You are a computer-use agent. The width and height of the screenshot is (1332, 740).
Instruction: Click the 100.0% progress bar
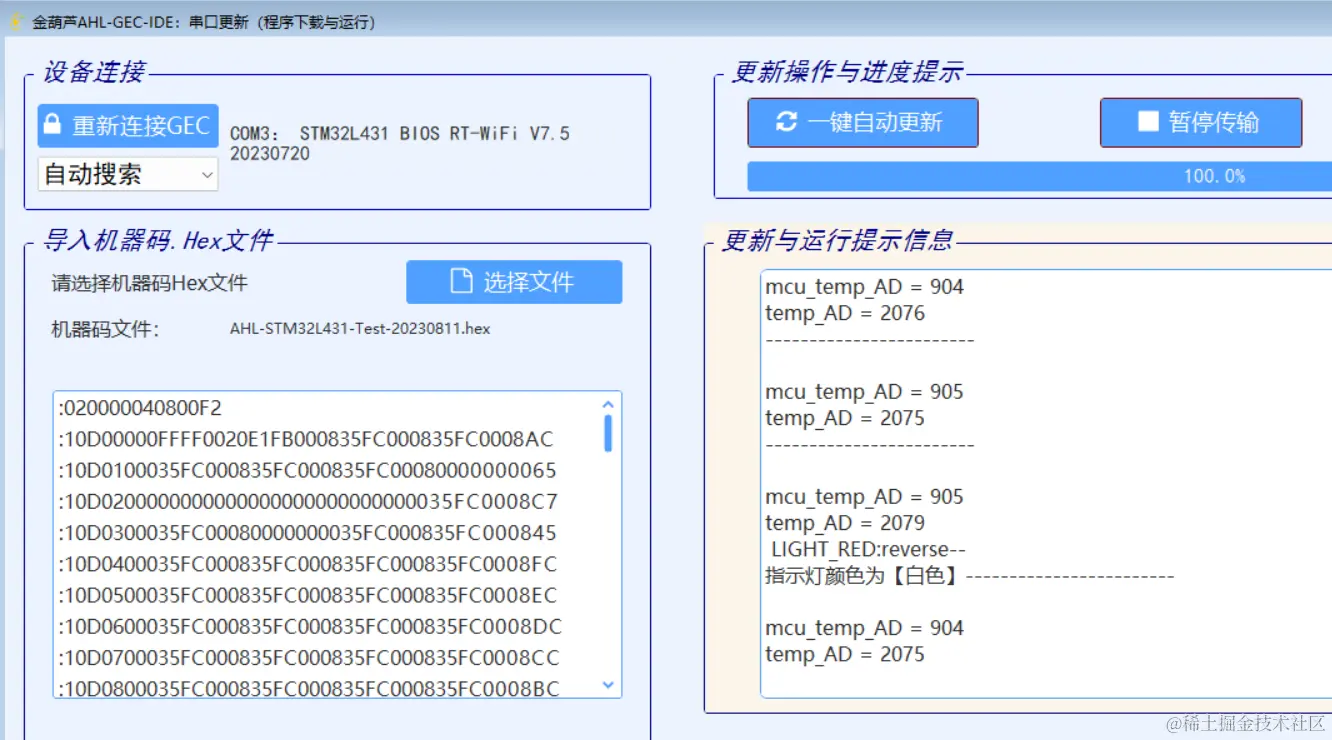tap(1037, 176)
